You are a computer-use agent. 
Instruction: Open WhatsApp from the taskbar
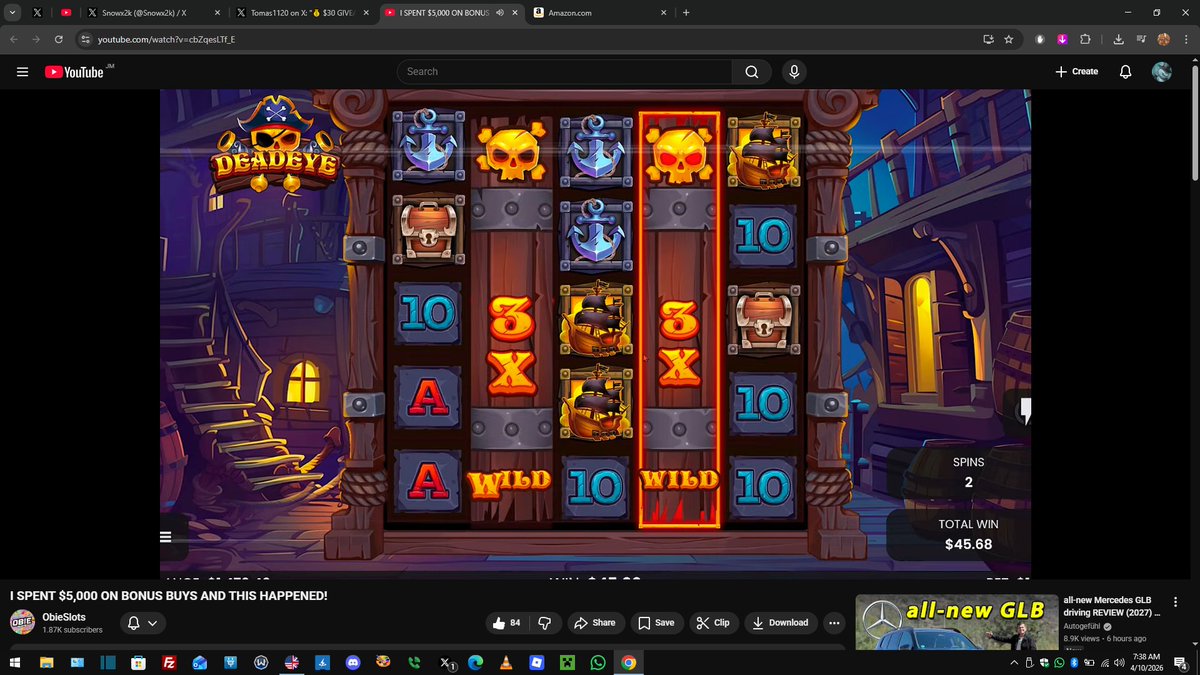pos(598,662)
